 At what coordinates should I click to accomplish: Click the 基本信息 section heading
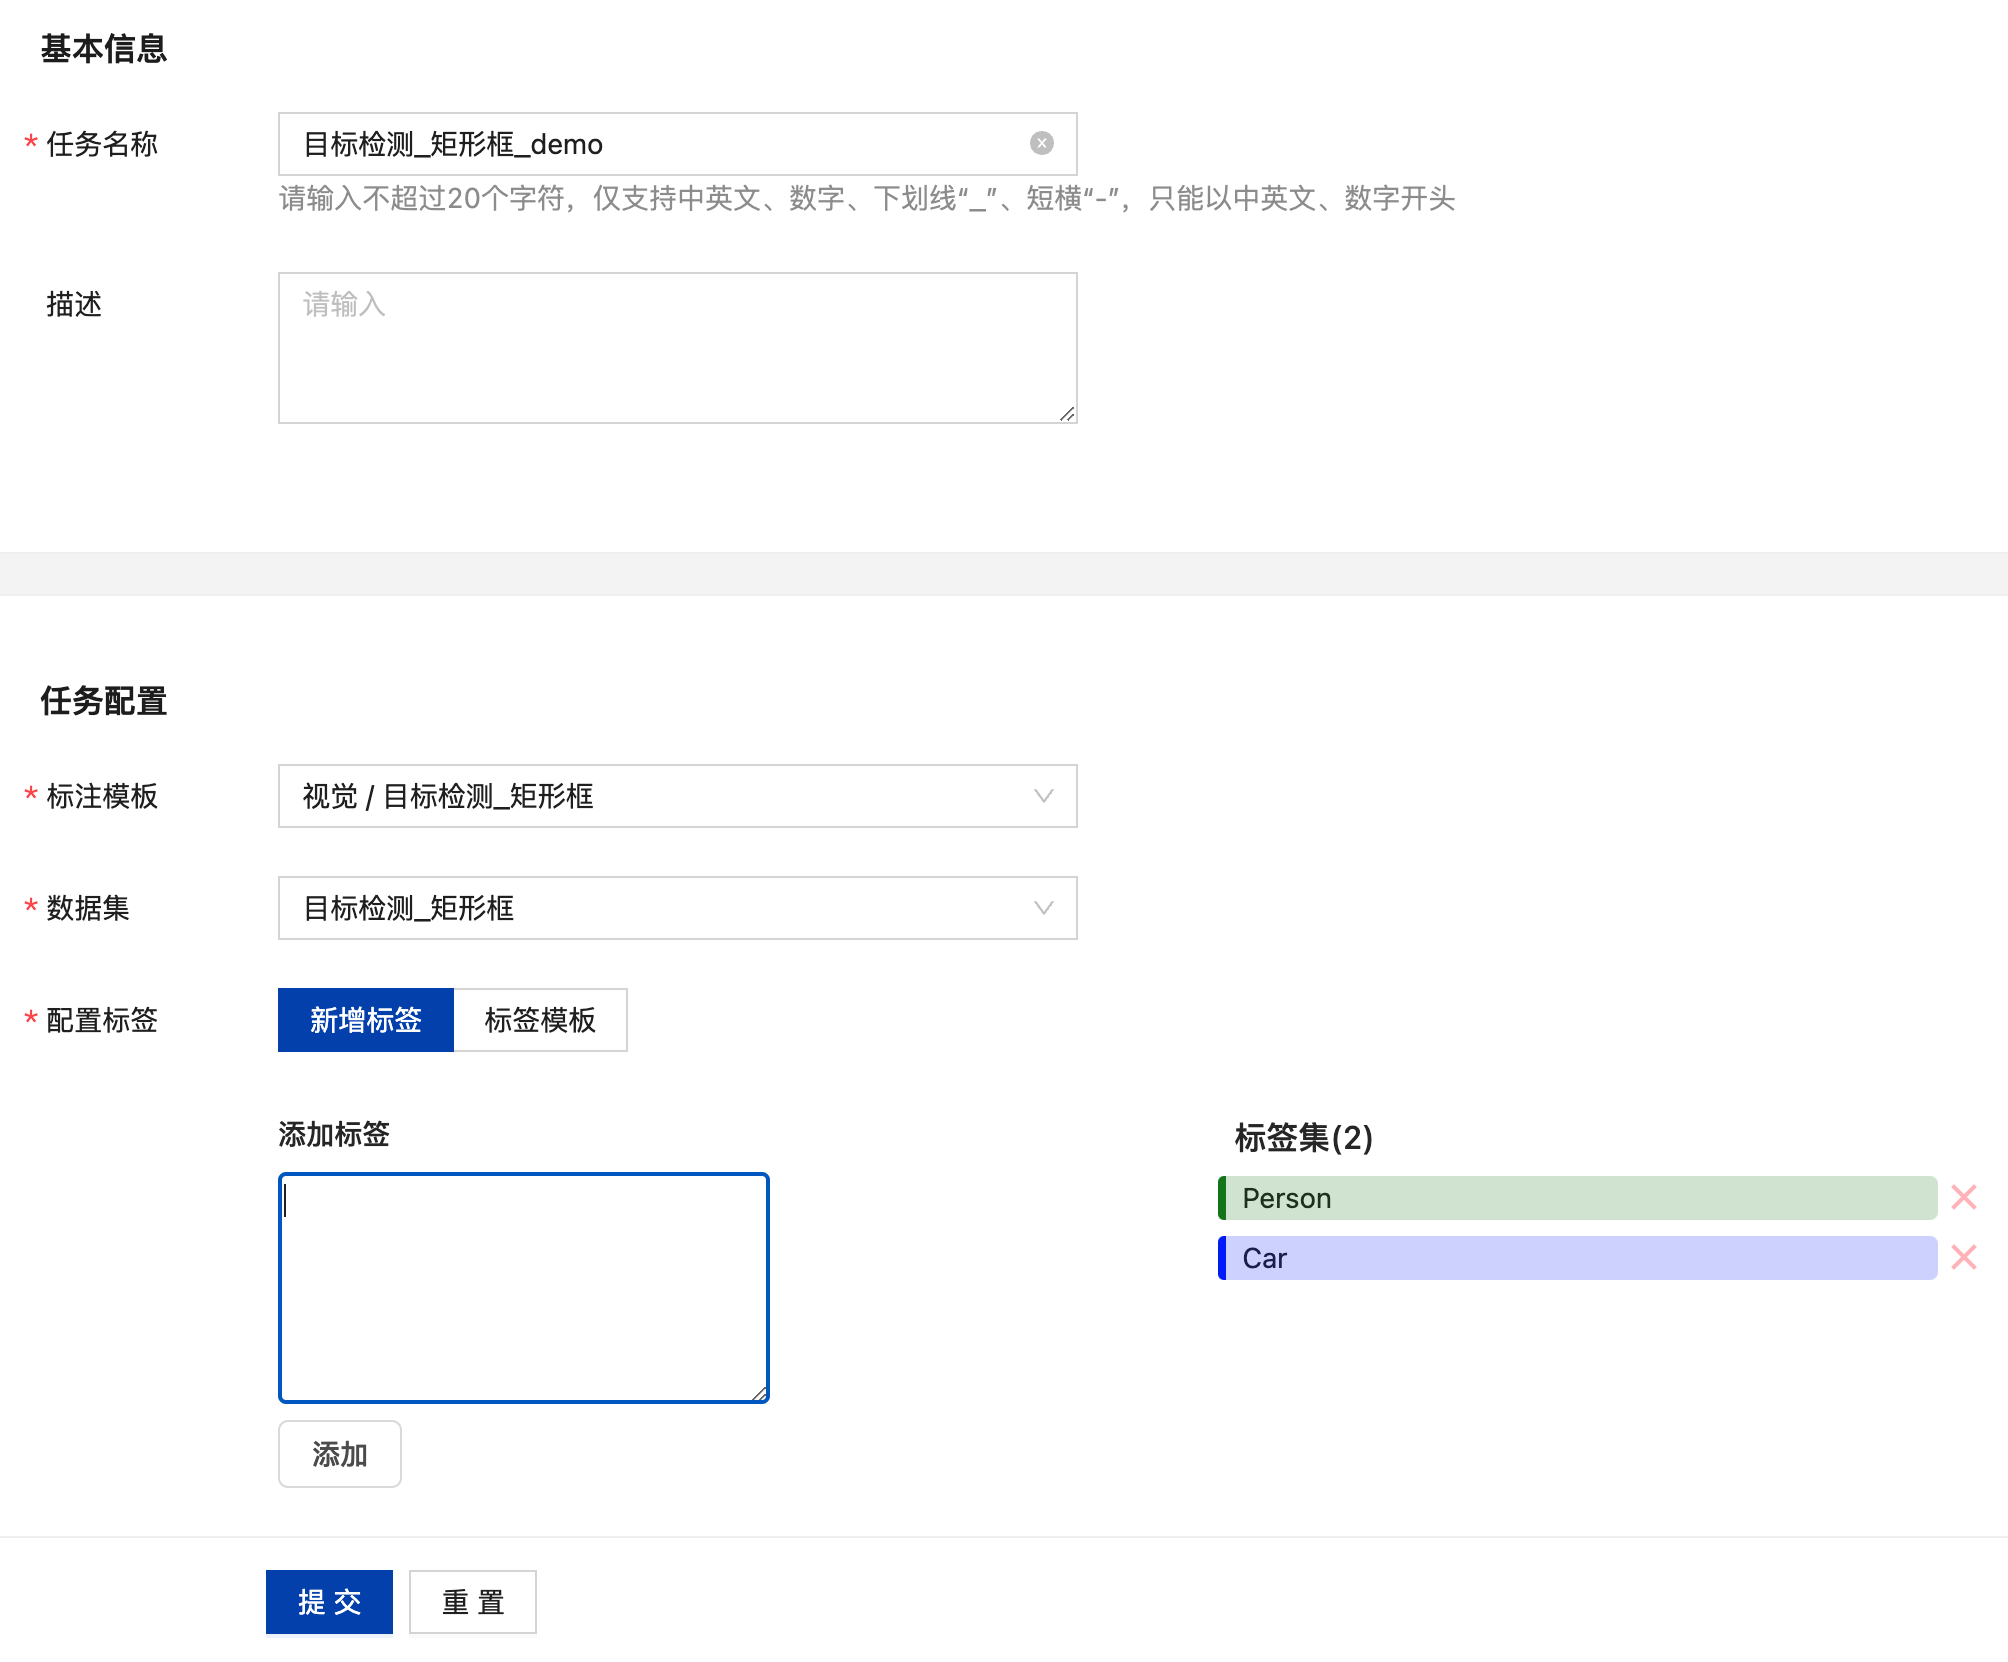[104, 48]
